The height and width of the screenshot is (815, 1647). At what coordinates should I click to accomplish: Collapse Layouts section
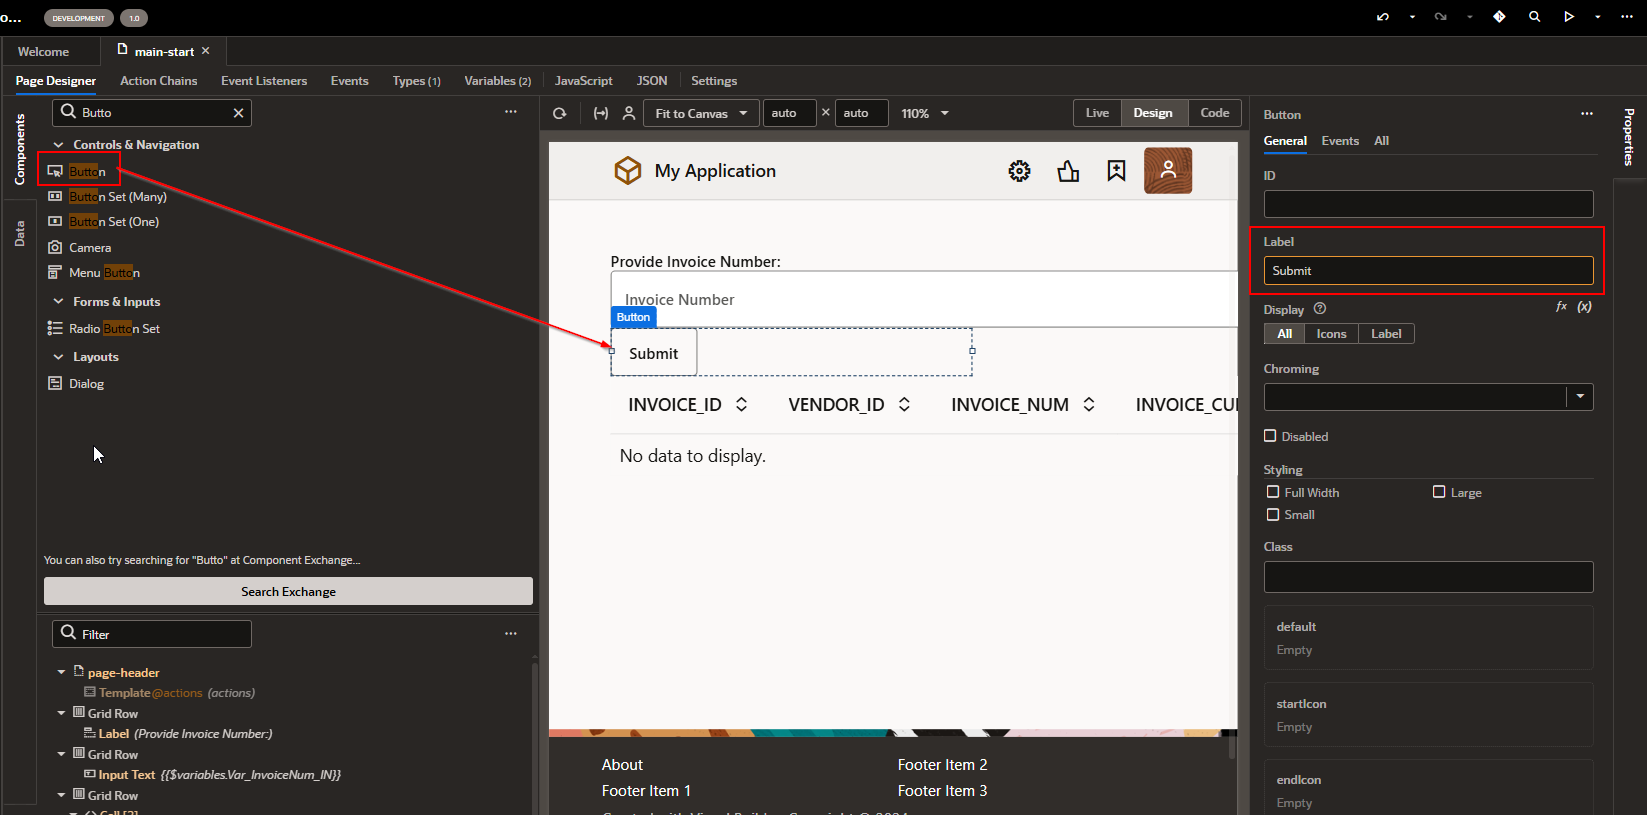[x=58, y=357]
